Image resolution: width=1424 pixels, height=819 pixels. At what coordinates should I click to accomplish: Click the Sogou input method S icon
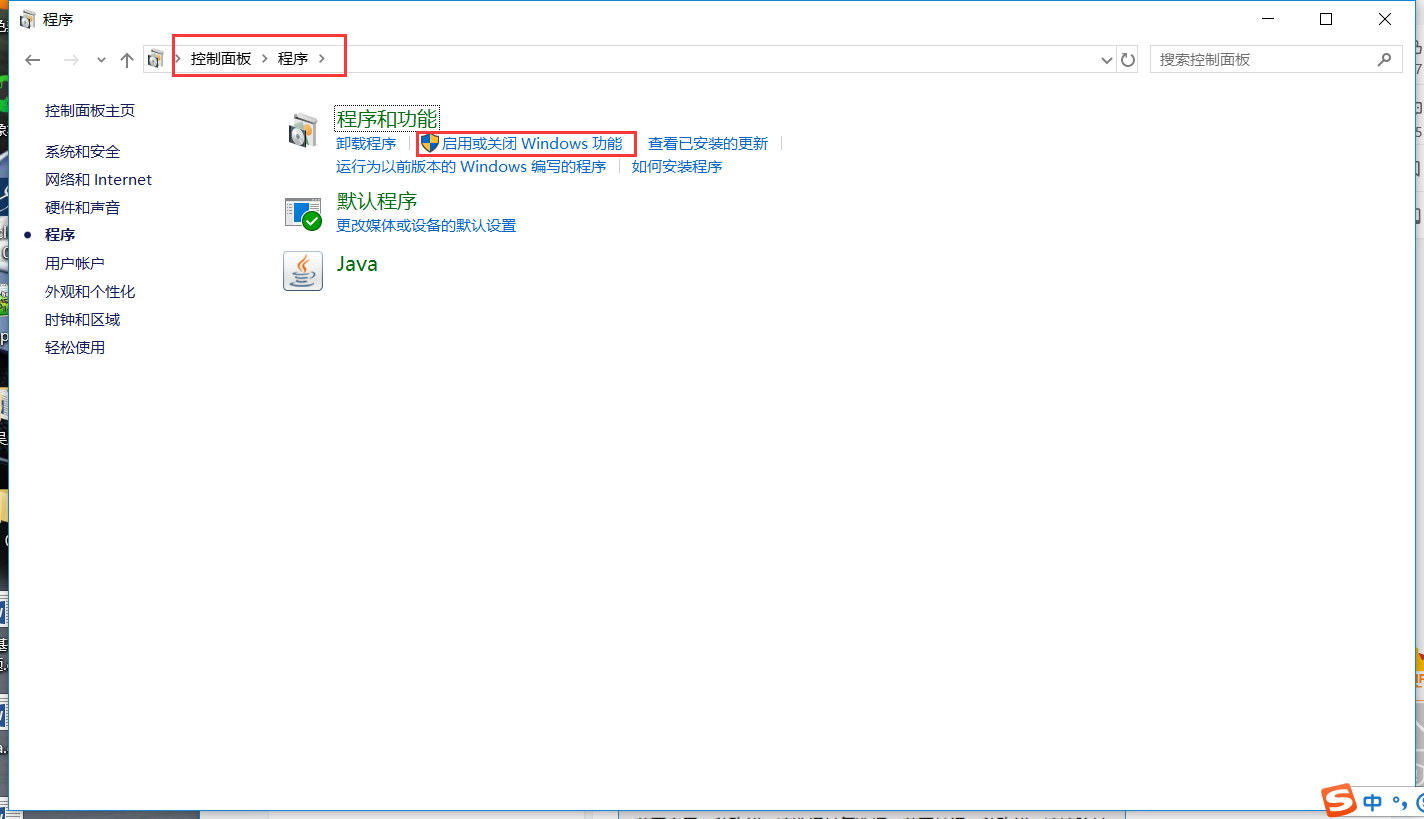pos(1339,800)
